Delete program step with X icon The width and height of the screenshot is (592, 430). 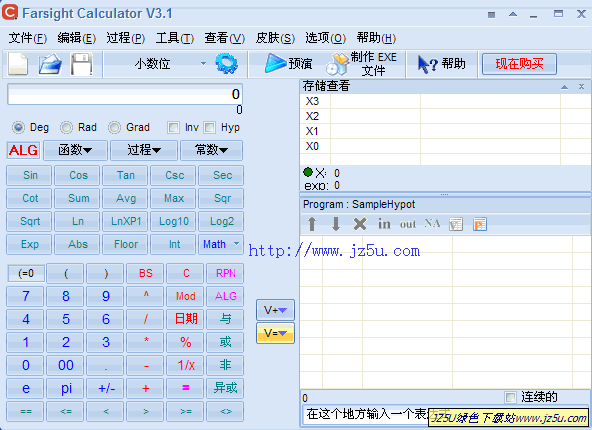pos(360,224)
